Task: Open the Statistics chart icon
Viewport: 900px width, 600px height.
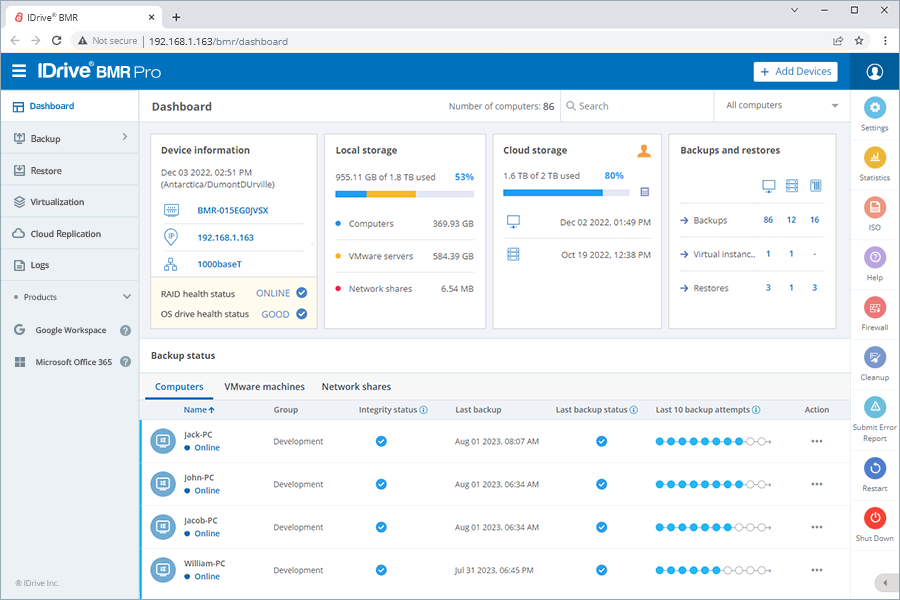Action: (x=874, y=157)
